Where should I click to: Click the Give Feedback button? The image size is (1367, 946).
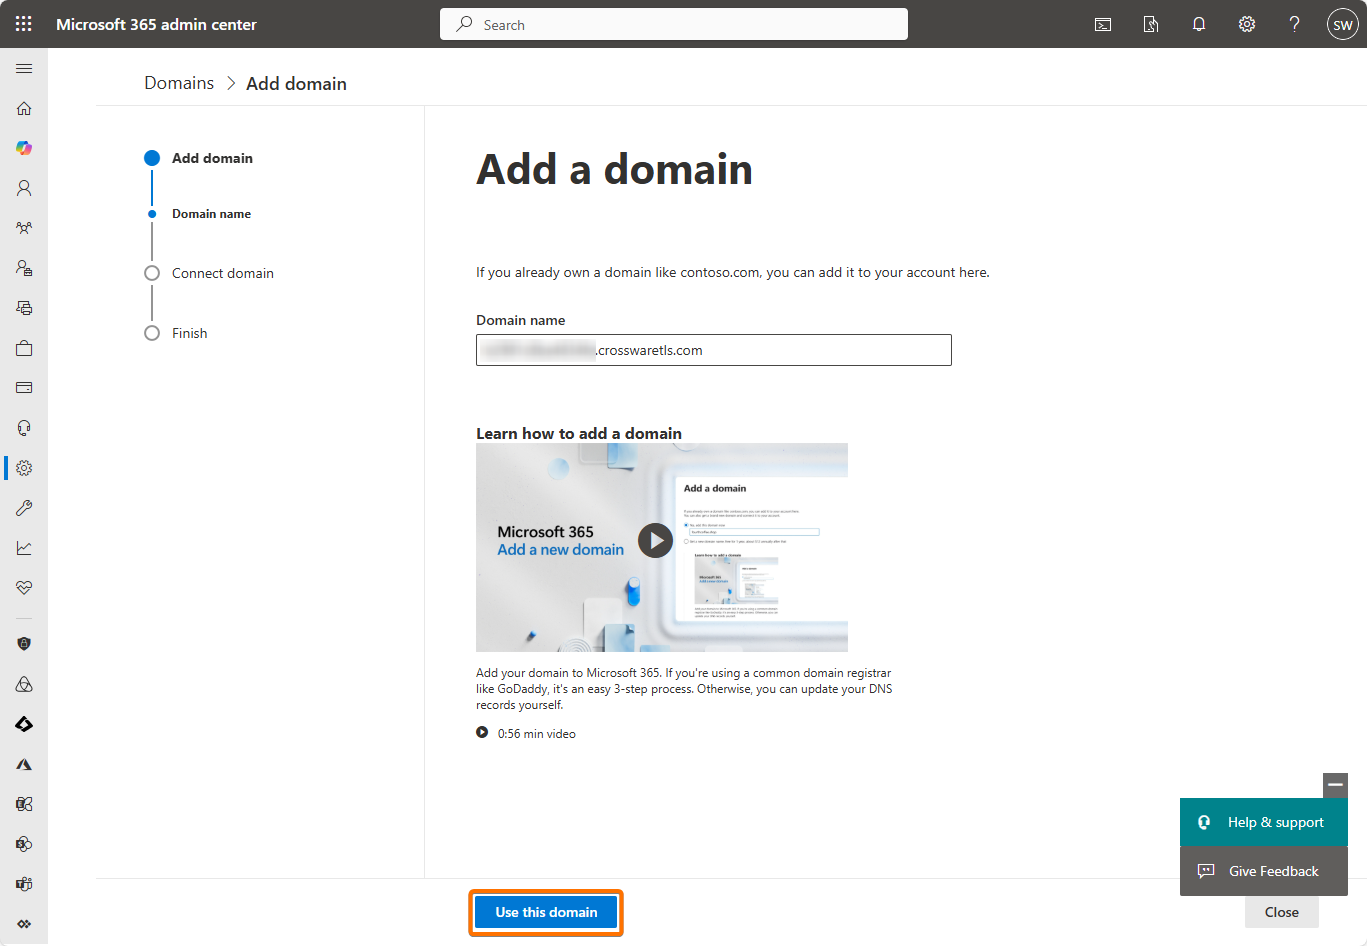point(1264,871)
